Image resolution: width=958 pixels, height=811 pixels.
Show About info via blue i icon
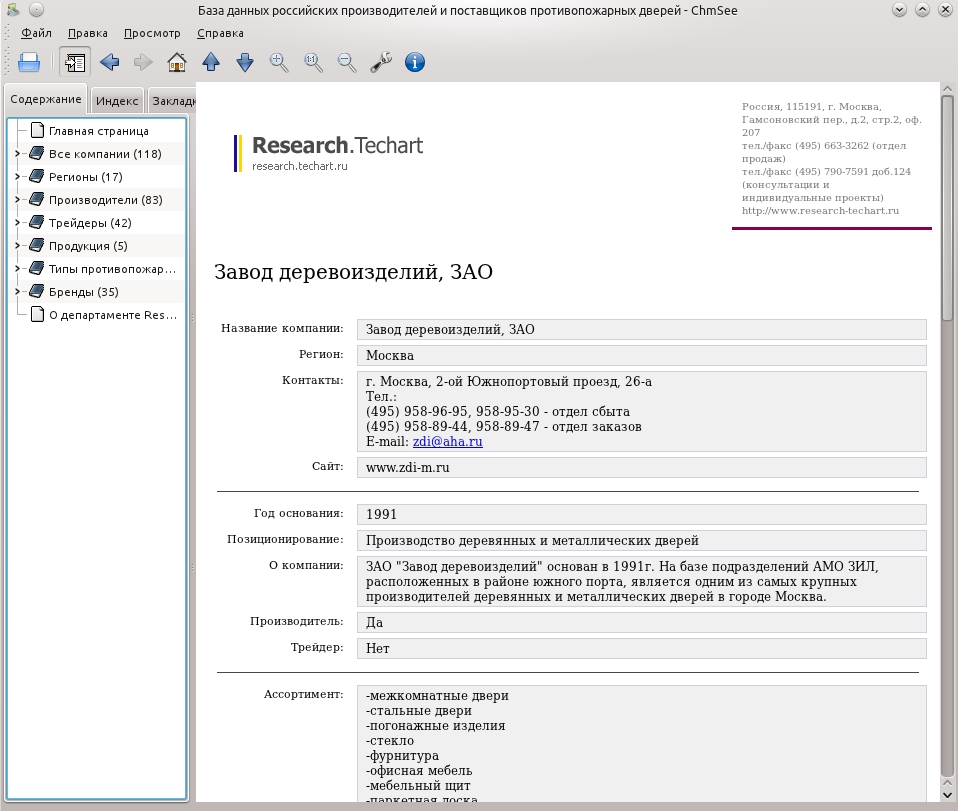(x=415, y=62)
